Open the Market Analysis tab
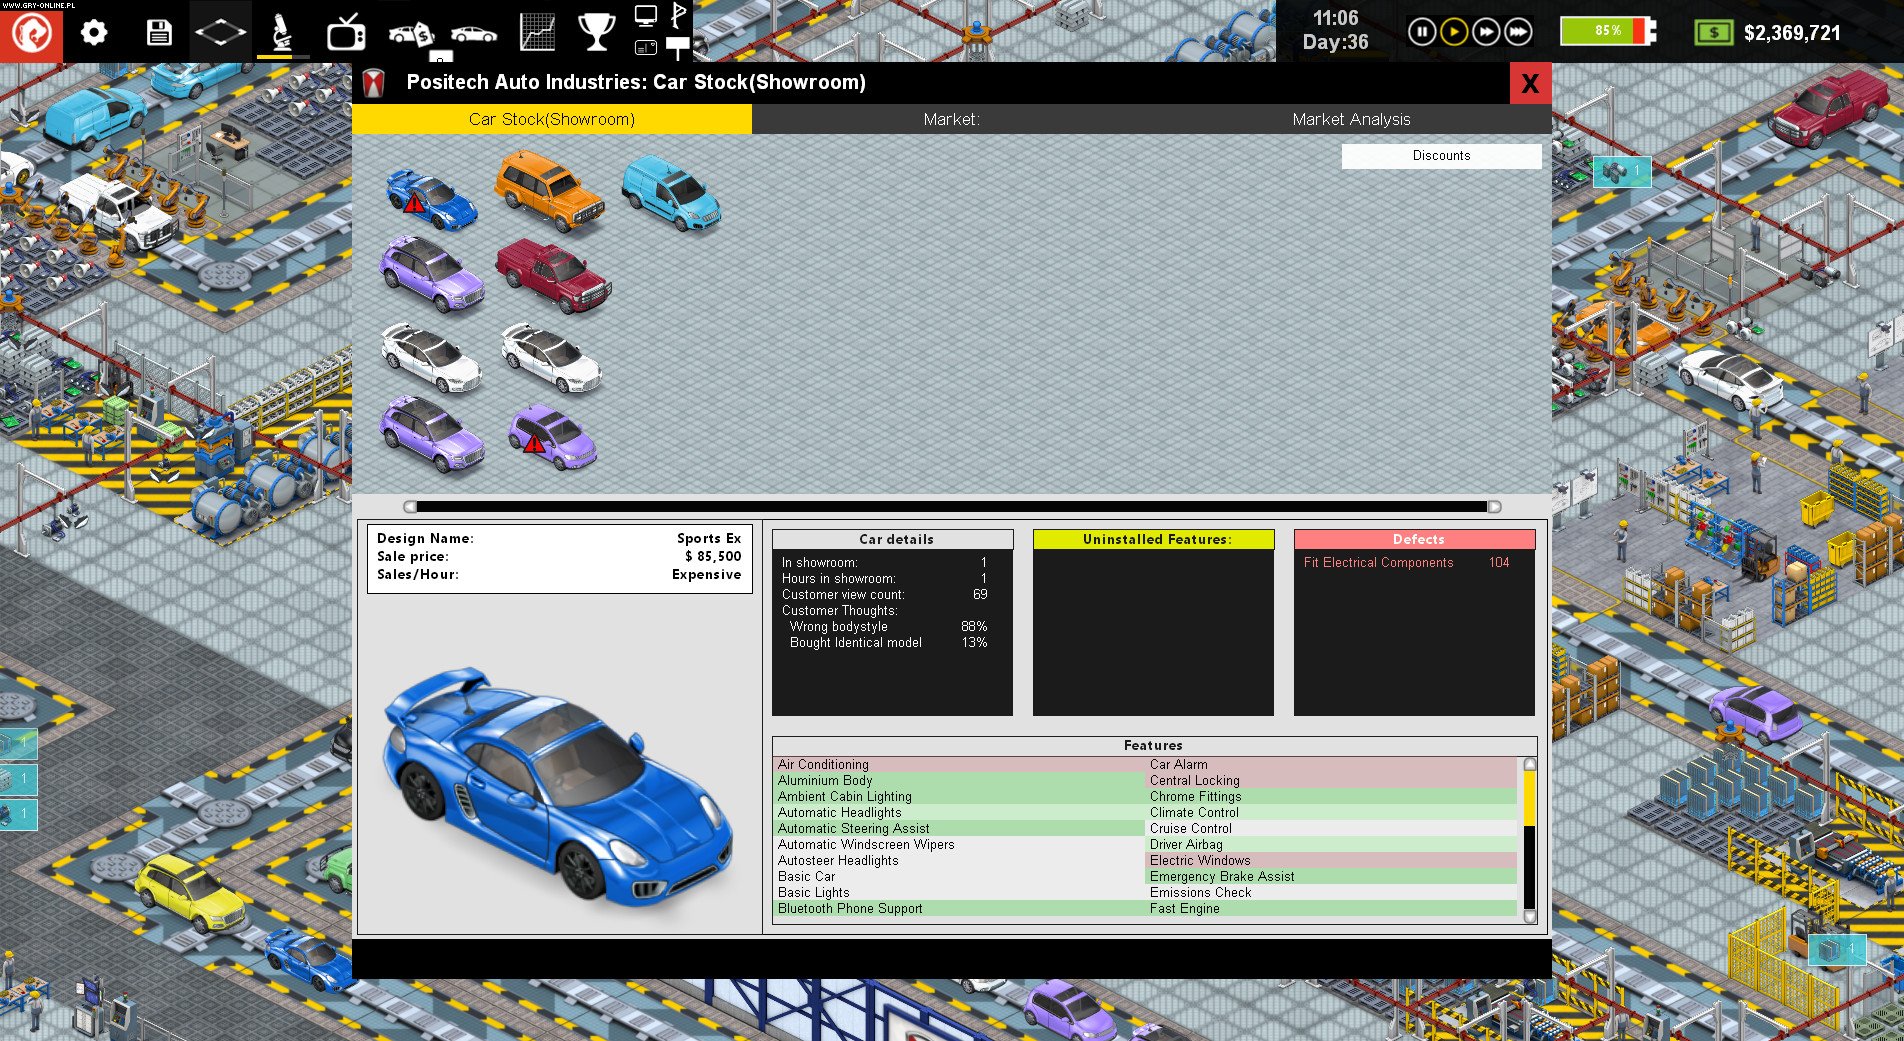This screenshot has width=1904, height=1041. pos(1352,119)
